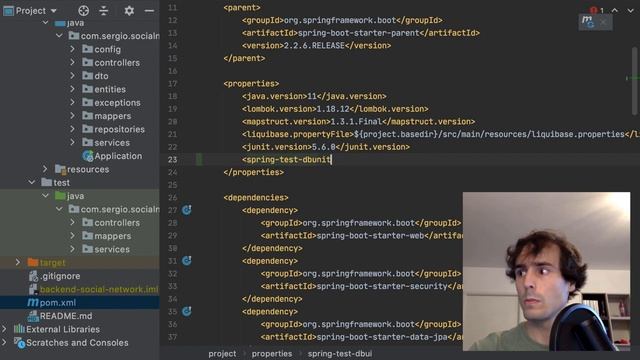The image size is (640, 360).
Task: Open the Application class
Action: [x=118, y=156]
